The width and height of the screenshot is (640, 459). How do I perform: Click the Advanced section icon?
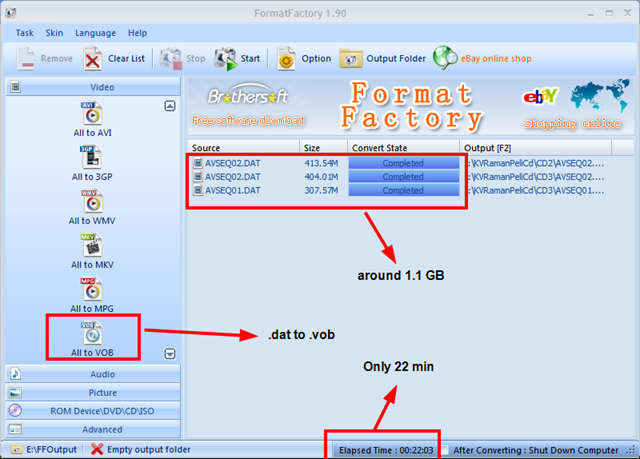pyautogui.click(x=16, y=429)
